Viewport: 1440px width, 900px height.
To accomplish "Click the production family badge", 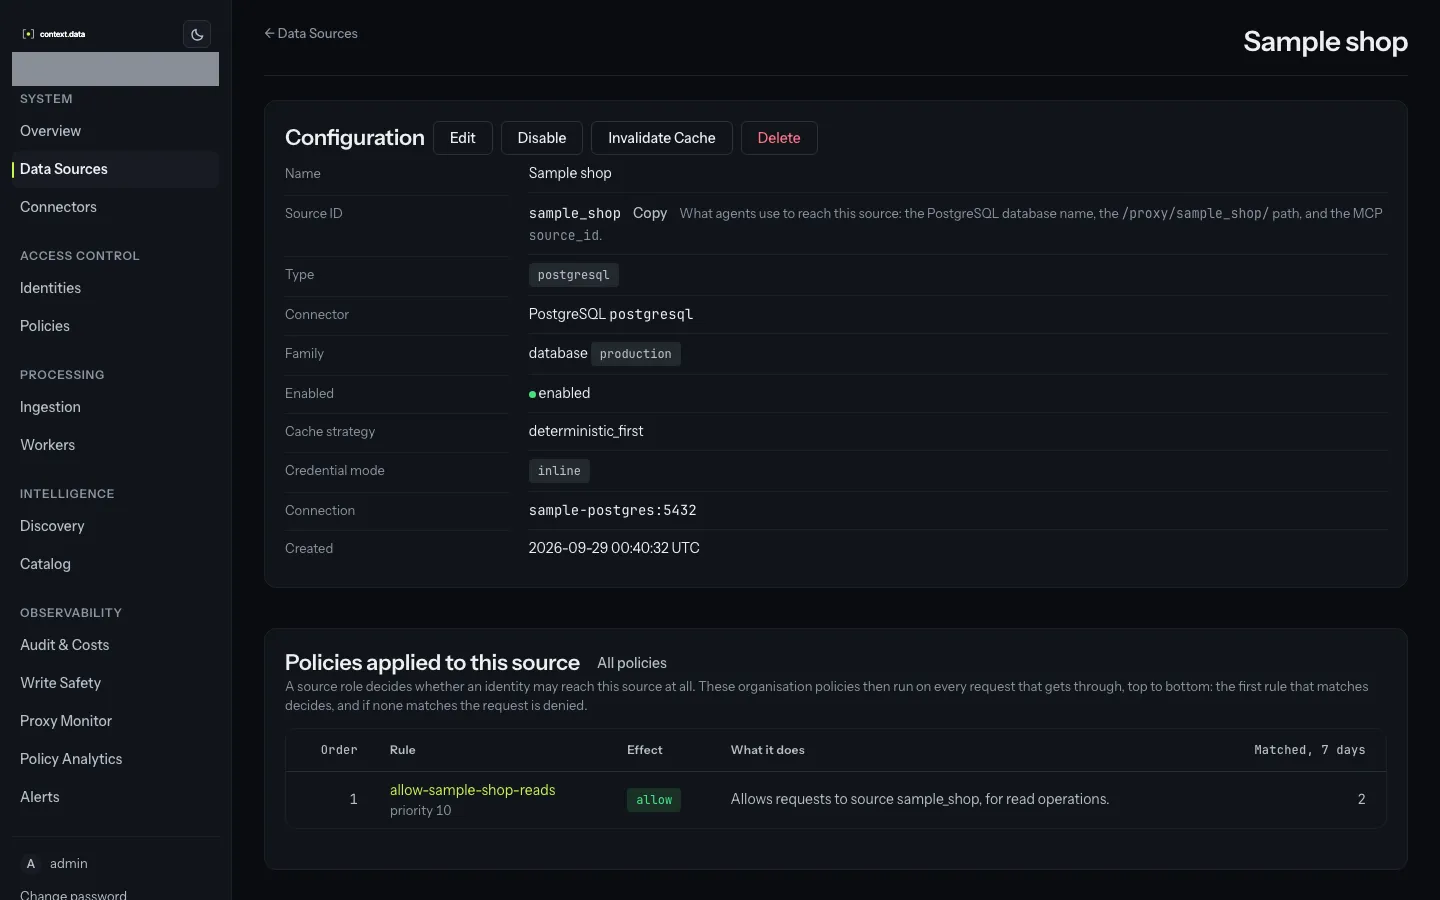I will (x=636, y=354).
